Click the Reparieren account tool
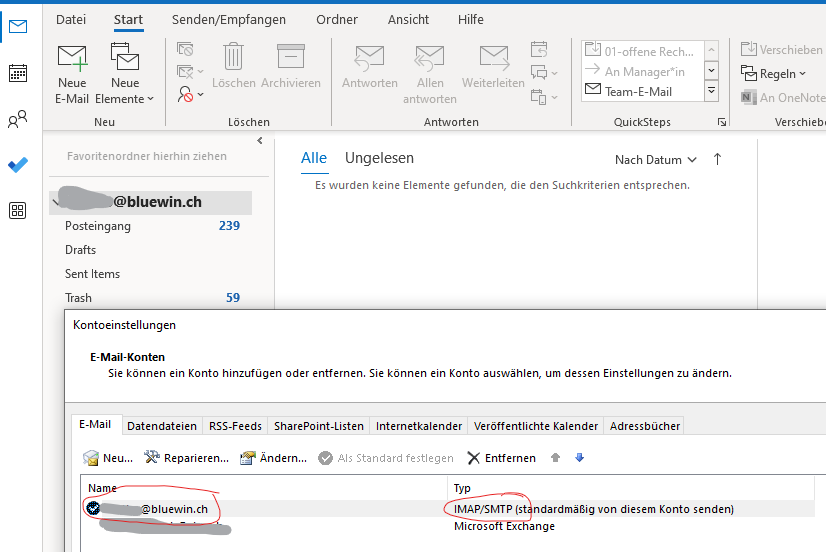Image resolution: width=826 pixels, height=552 pixels. point(186,458)
